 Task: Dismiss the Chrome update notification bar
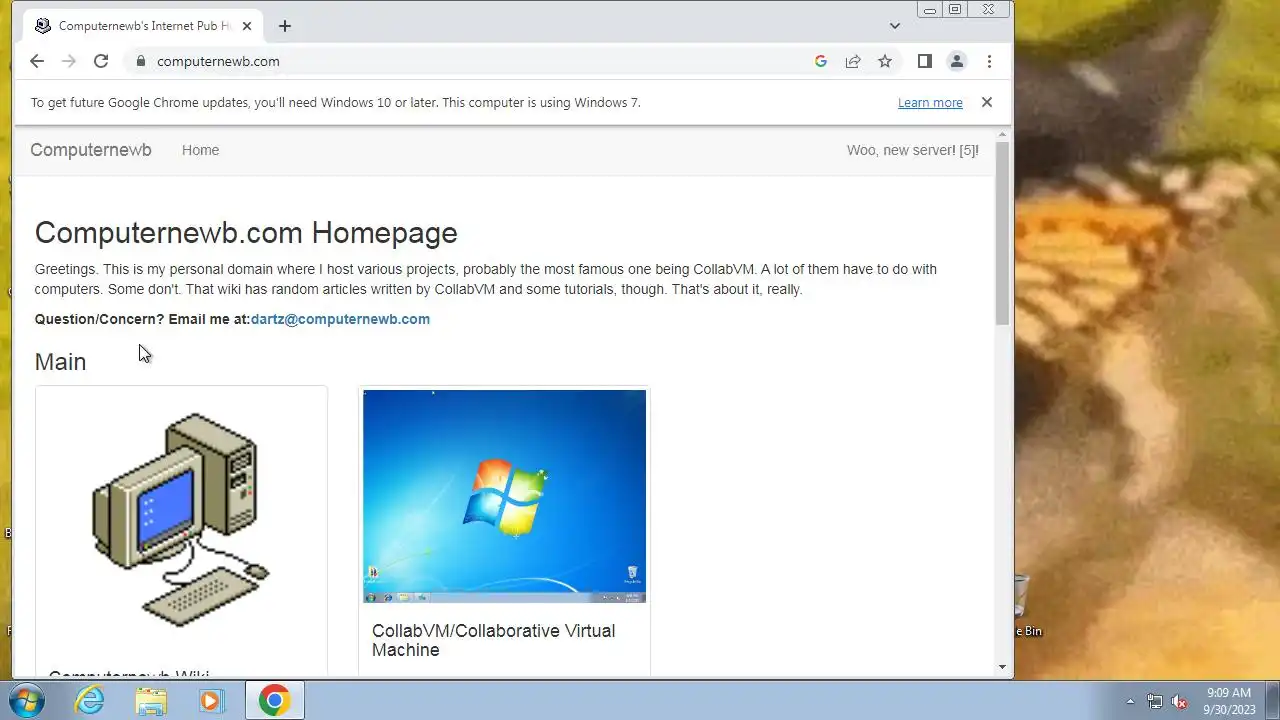pyautogui.click(x=987, y=102)
